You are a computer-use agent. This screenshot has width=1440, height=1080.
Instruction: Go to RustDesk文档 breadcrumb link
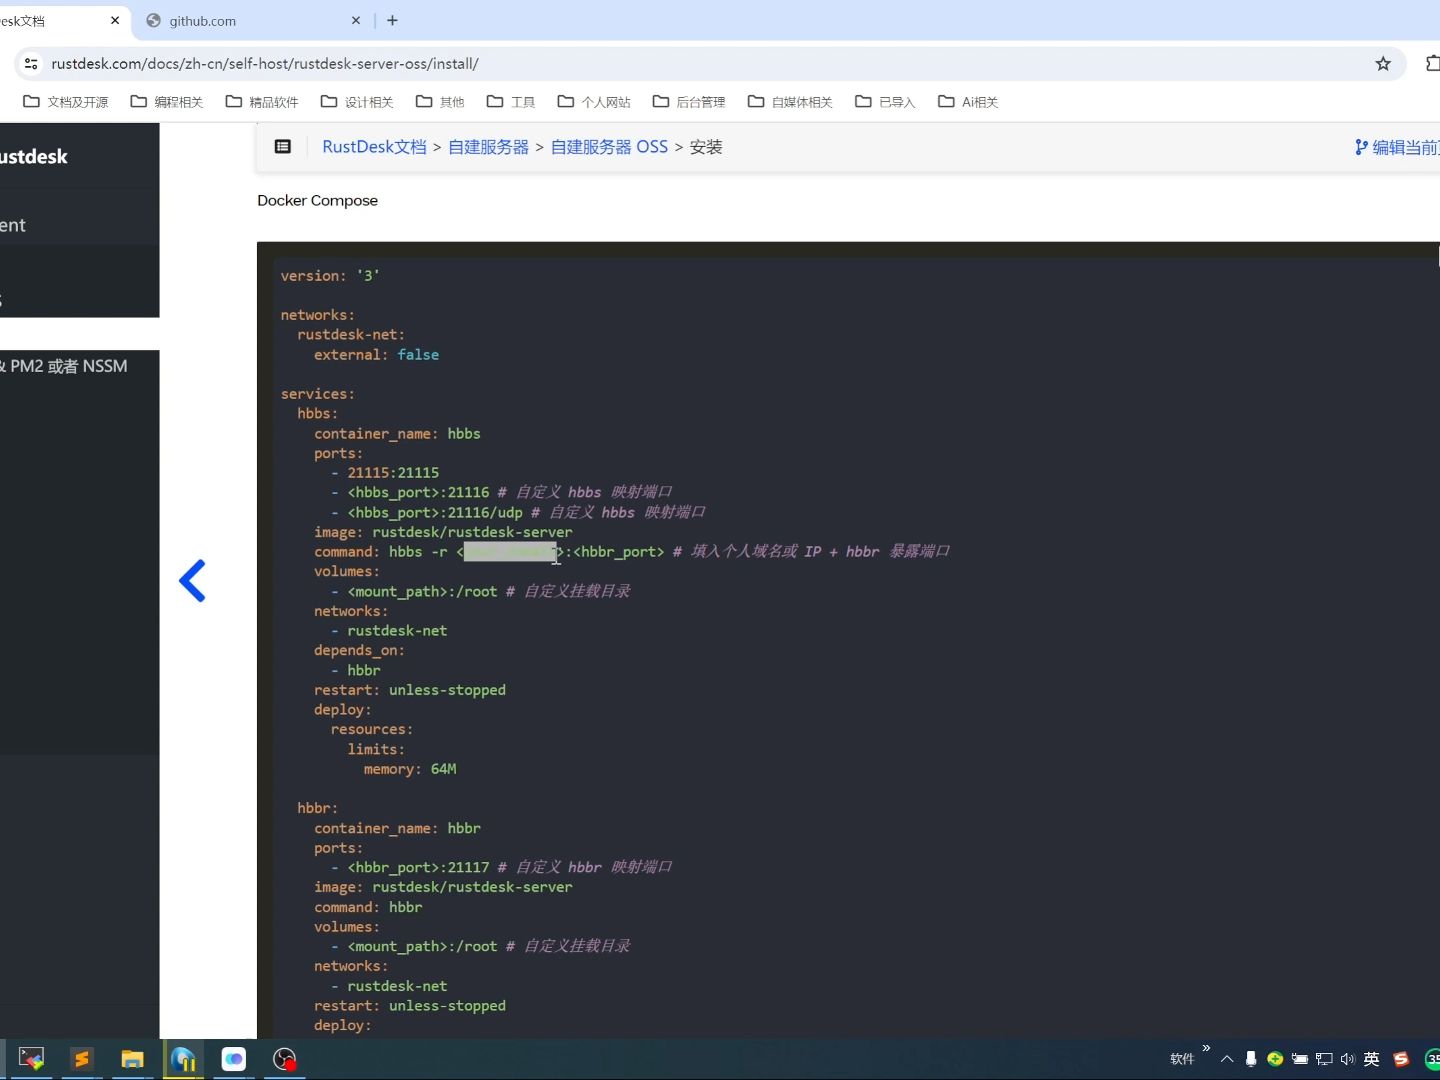click(374, 147)
